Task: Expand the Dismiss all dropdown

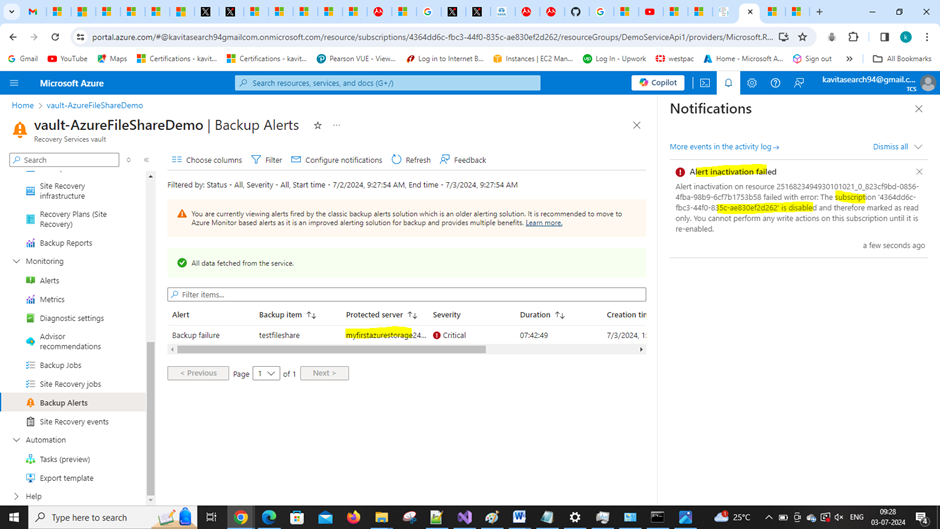Action: (x=918, y=146)
